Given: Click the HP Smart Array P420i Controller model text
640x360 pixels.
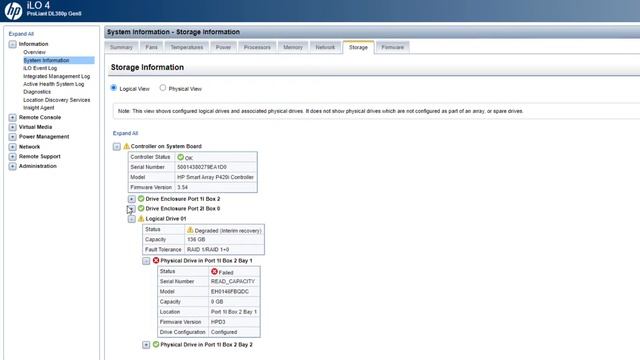Looking at the screenshot, I should [x=215, y=177].
